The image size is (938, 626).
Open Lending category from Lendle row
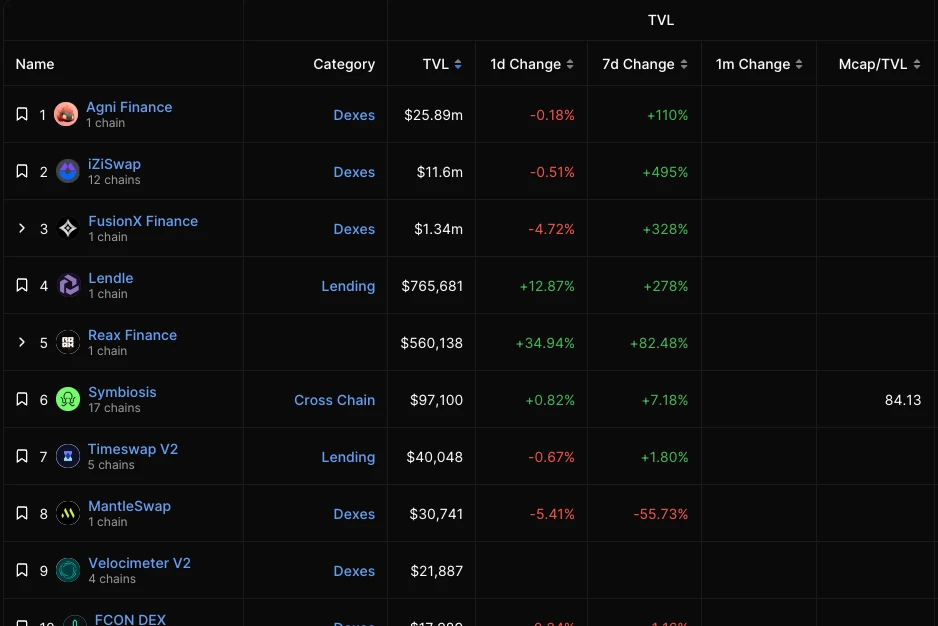coord(348,286)
